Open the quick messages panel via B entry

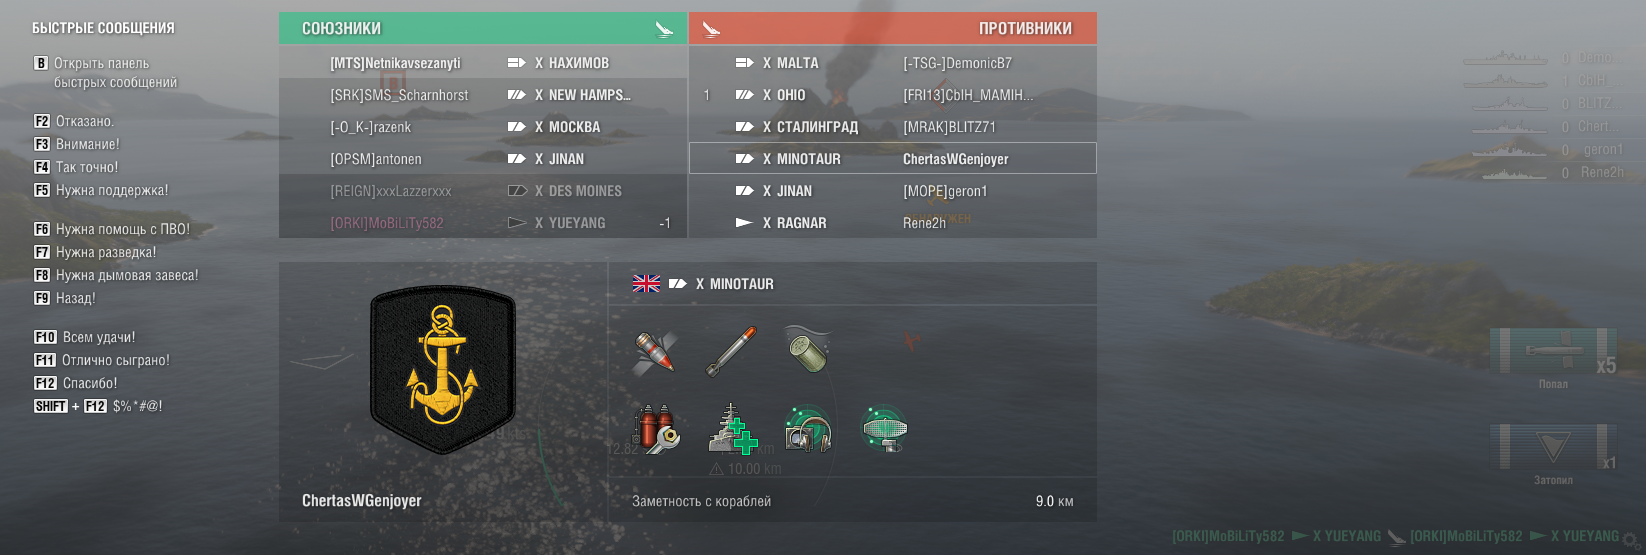point(105,73)
